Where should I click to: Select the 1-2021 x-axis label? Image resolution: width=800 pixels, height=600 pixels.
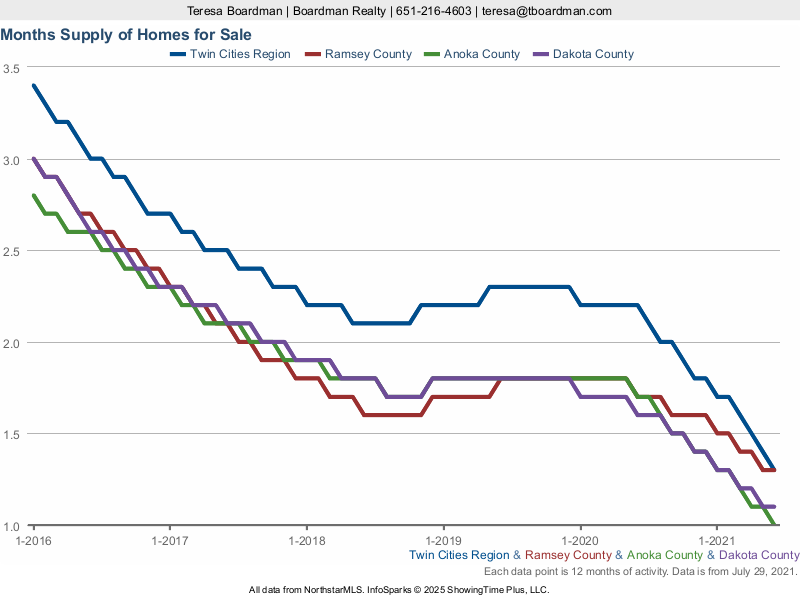click(x=716, y=540)
